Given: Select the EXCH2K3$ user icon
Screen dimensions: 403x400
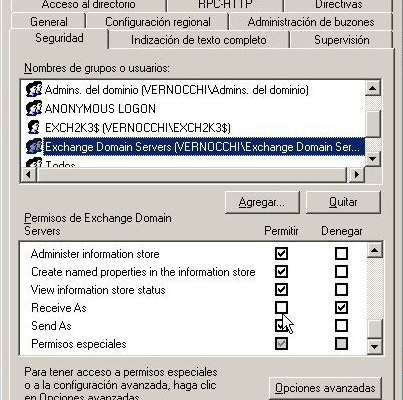Looking at the screenshot, I should (x=34, y=127).
